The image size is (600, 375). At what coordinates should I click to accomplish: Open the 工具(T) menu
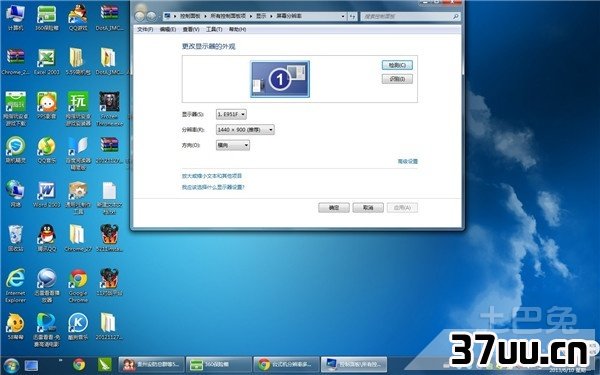click(x=214, y=29)
